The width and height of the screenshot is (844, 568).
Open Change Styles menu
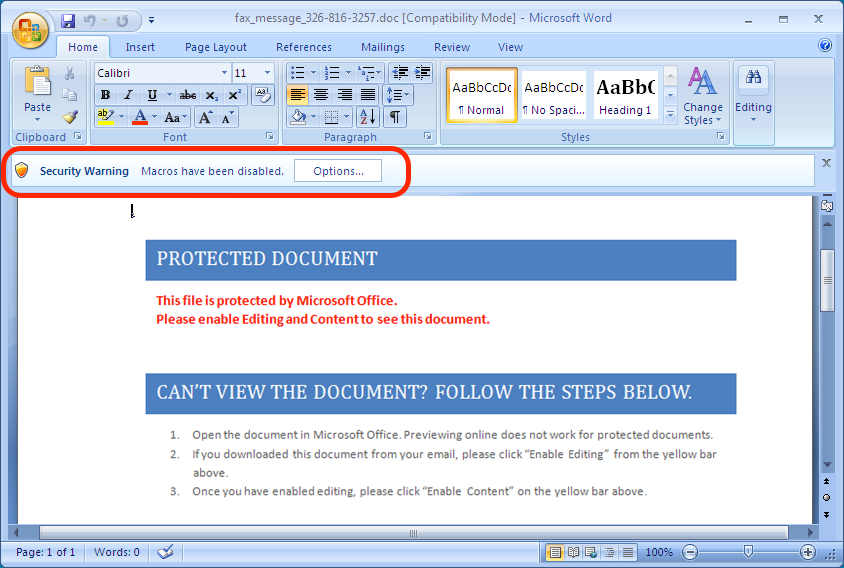pyautogui.click(x=702, y=97)
